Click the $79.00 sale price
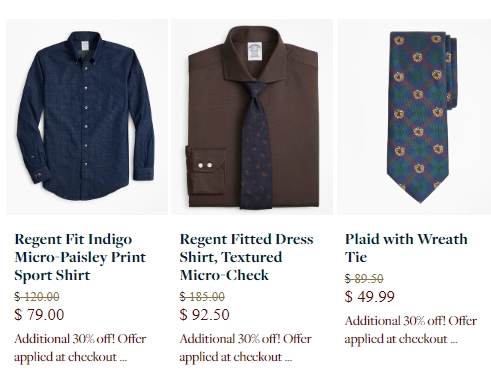Image resolution: width=491 pixels, height=371 pixels. pyautogui.click(x=39, y=315)
